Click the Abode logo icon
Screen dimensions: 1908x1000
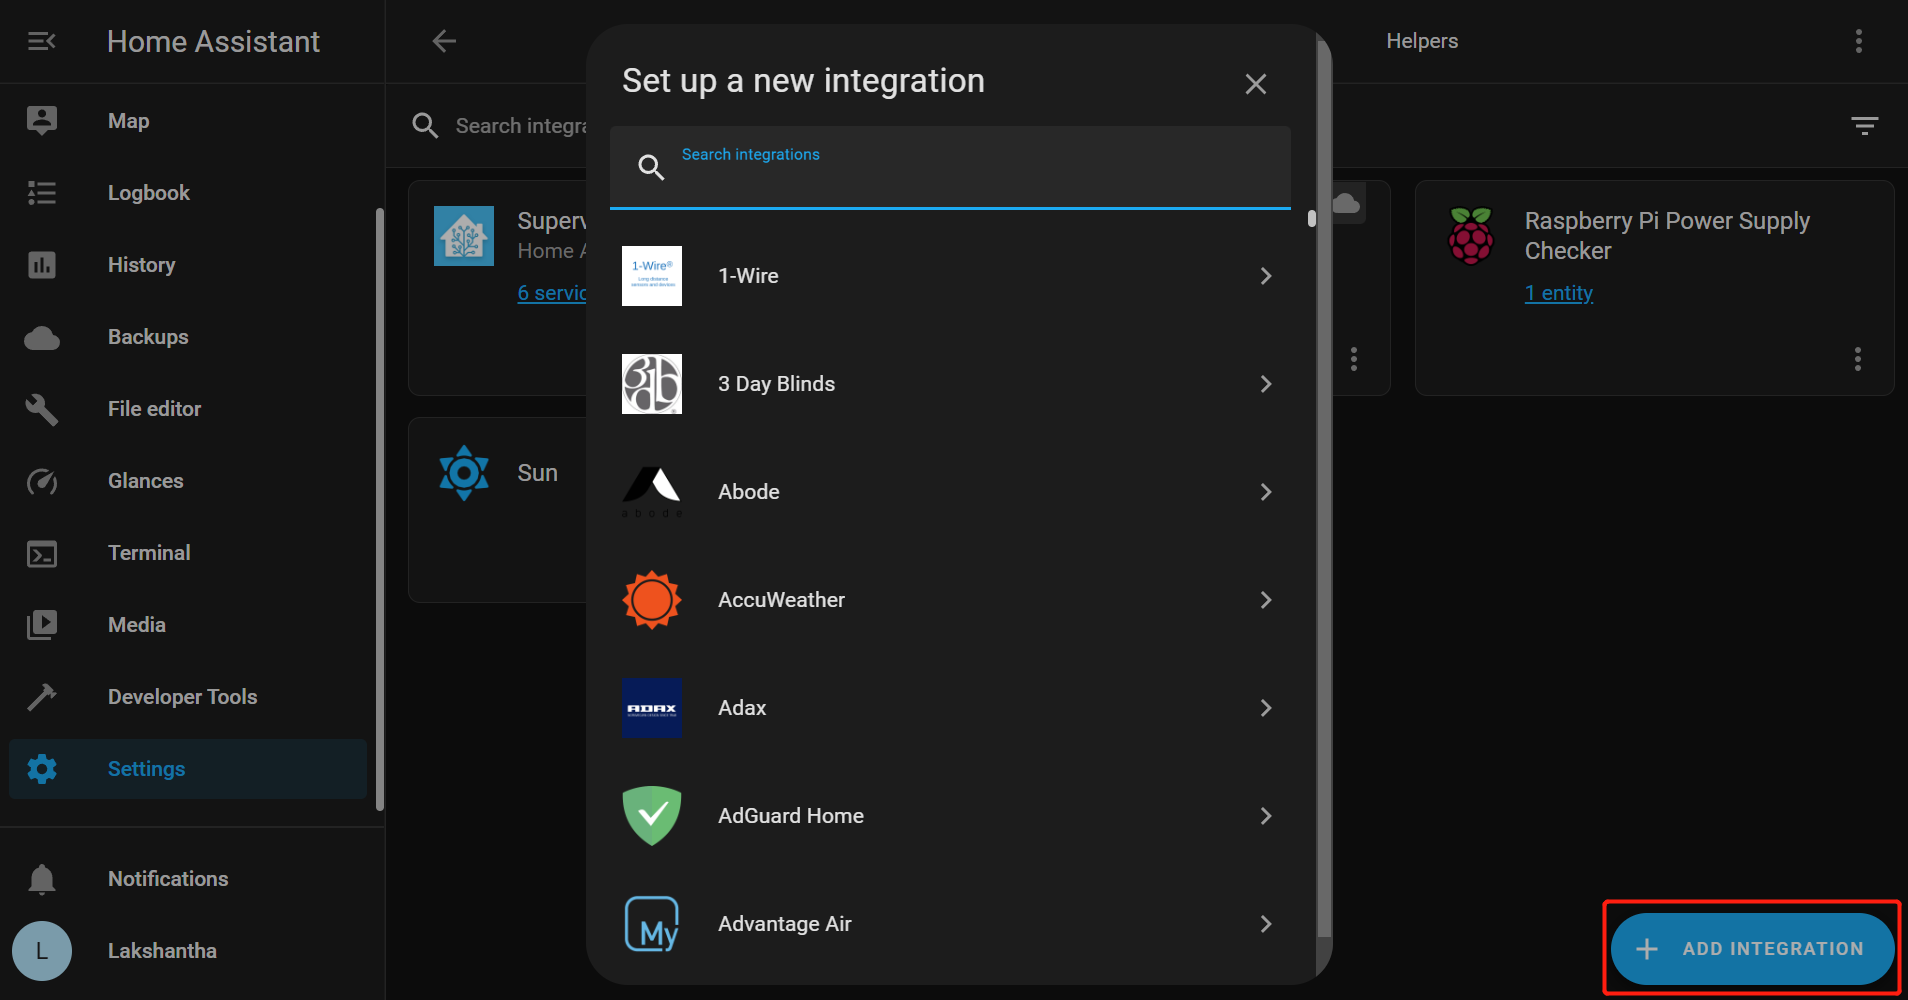(x=652, y=492)
